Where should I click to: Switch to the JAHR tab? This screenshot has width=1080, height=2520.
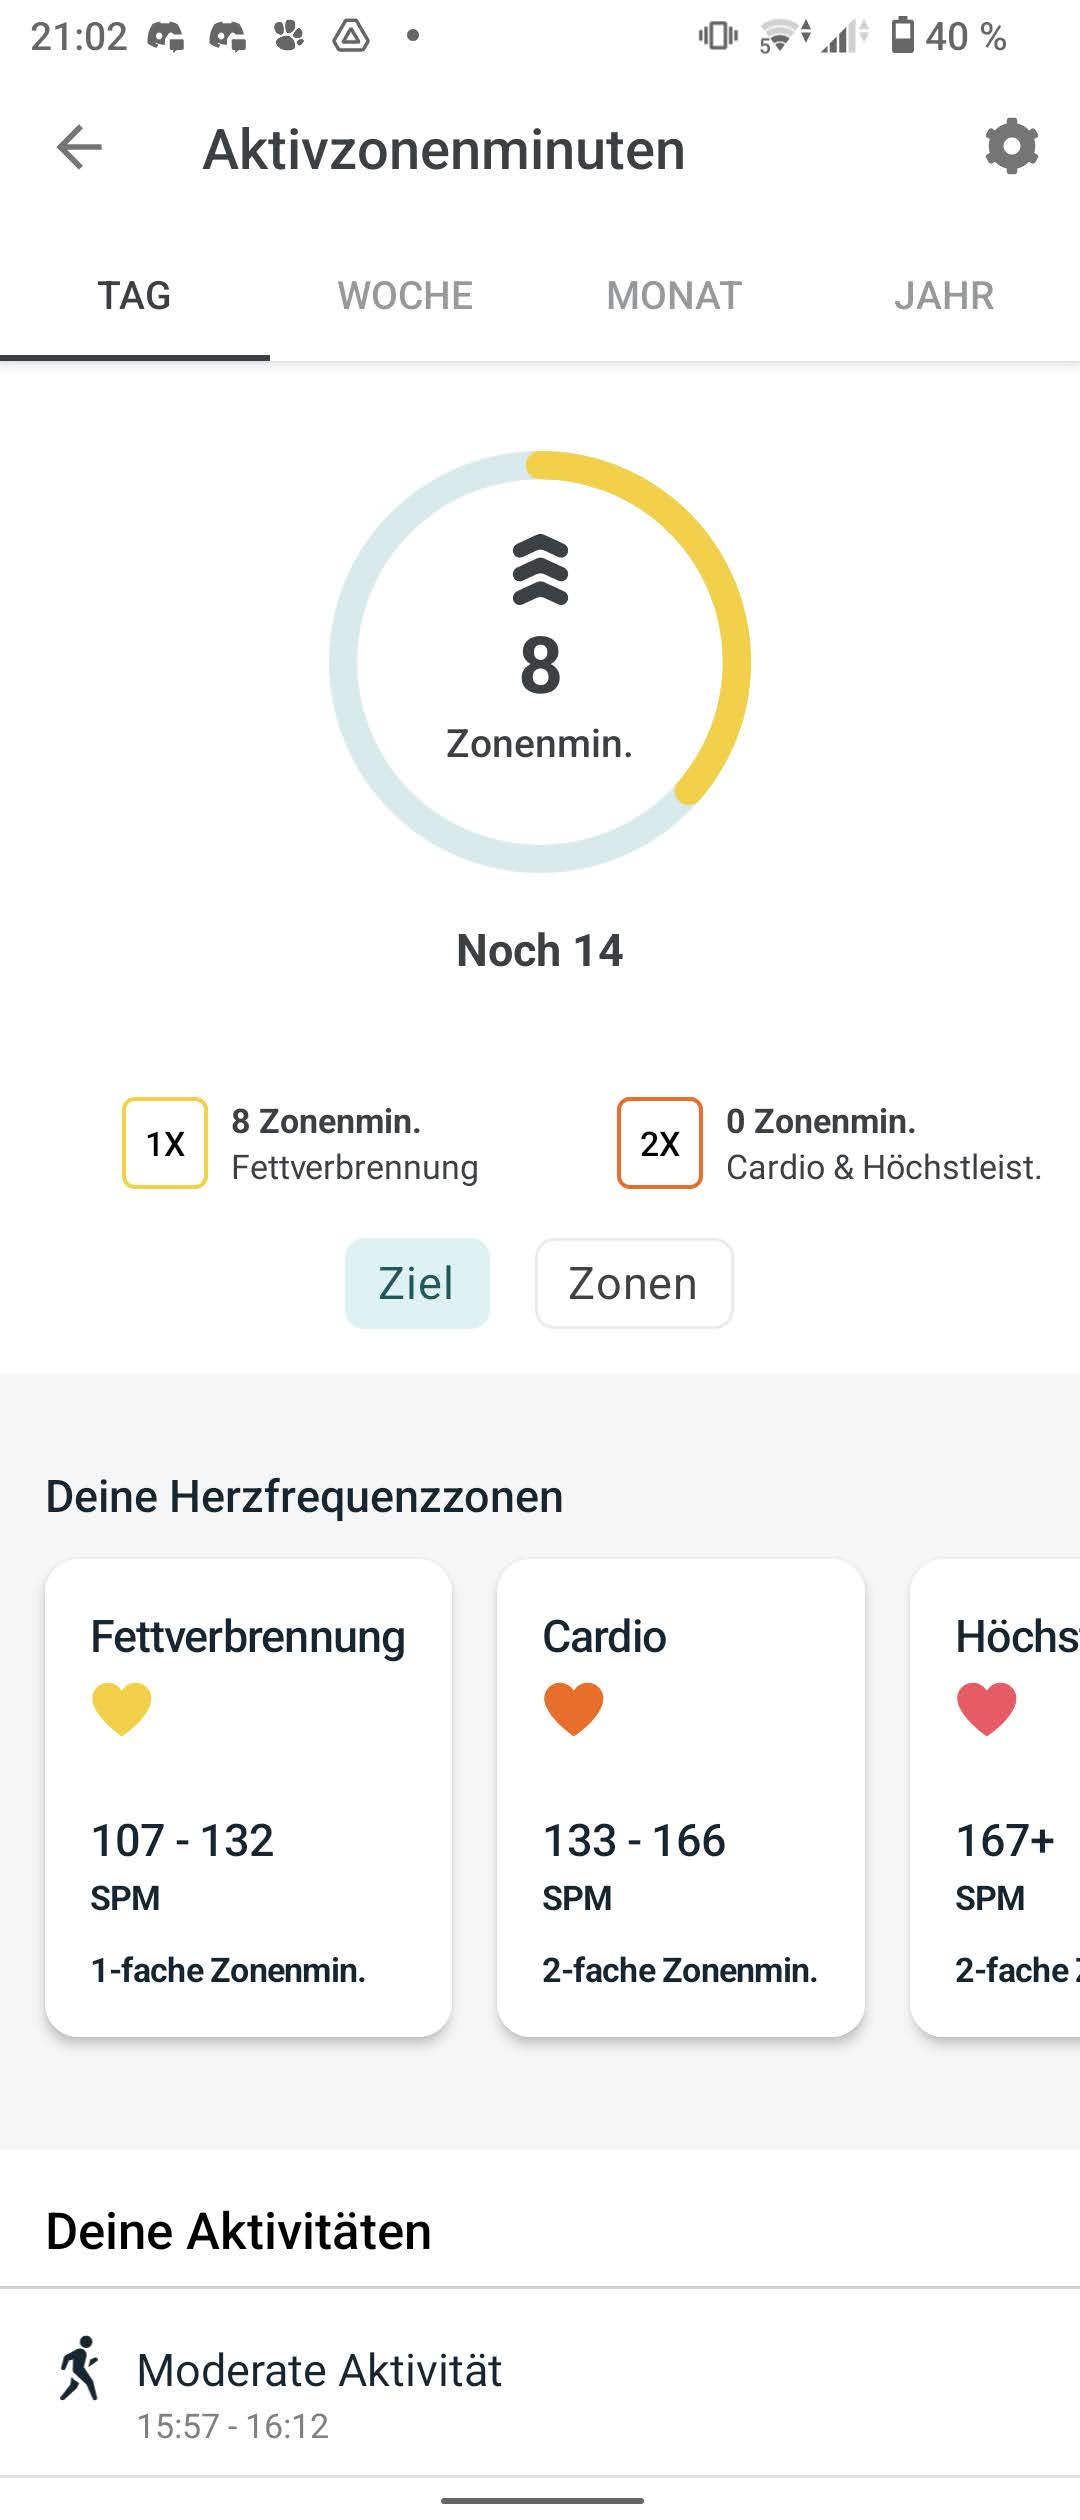point(944,296)
